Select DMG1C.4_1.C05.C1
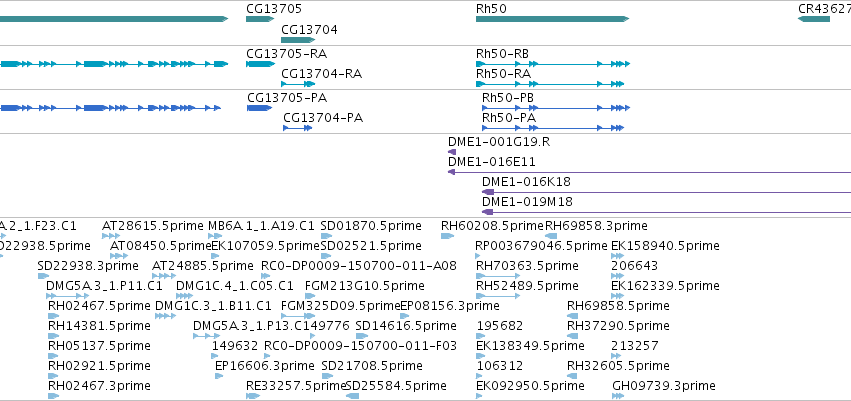 185,296
